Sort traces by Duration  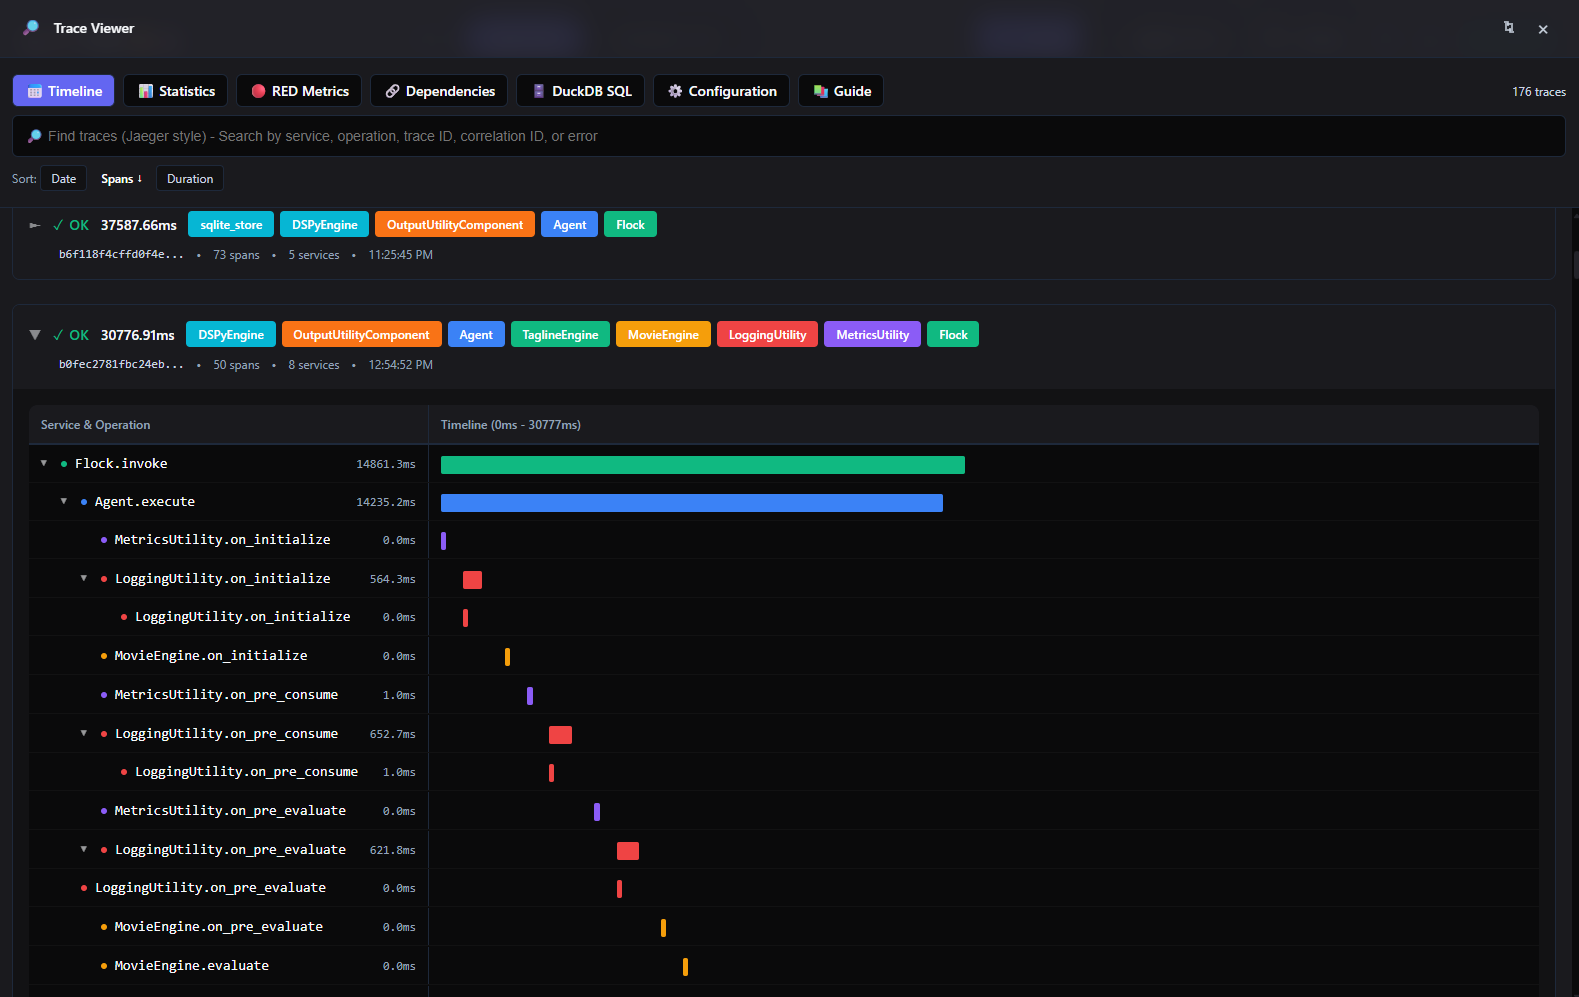coord(190,179)
